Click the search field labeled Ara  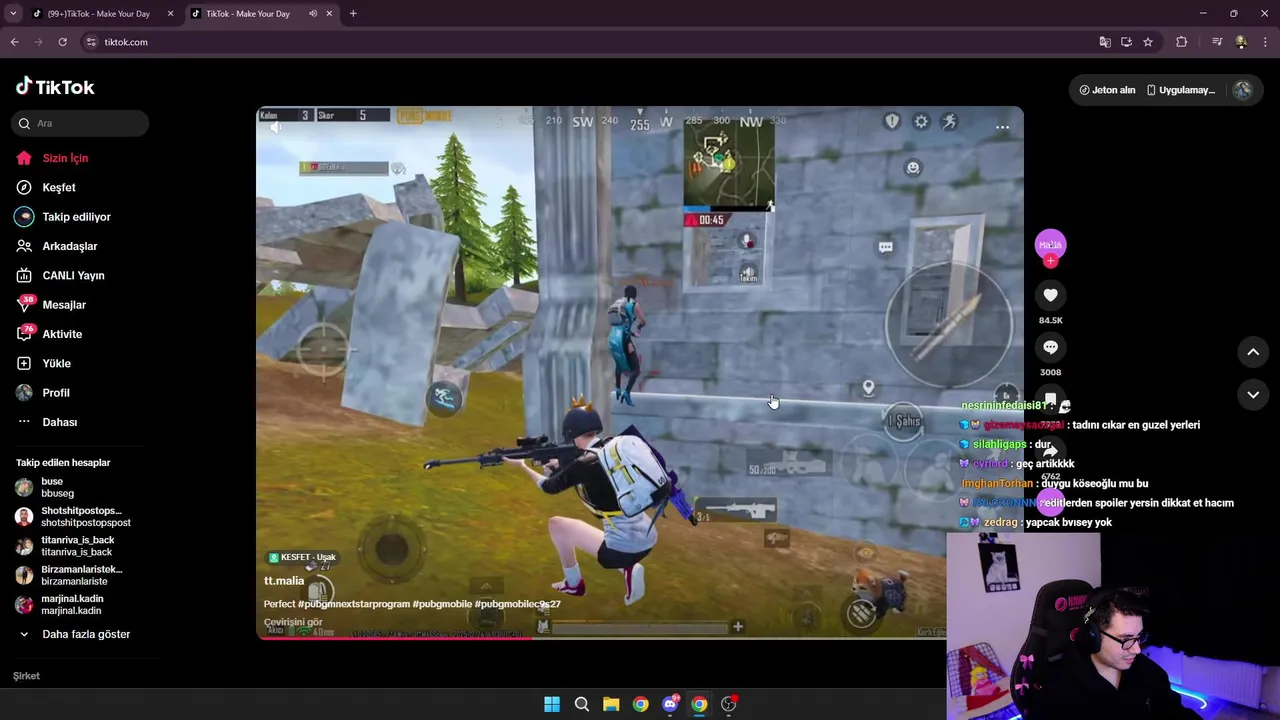pos(80,123)
